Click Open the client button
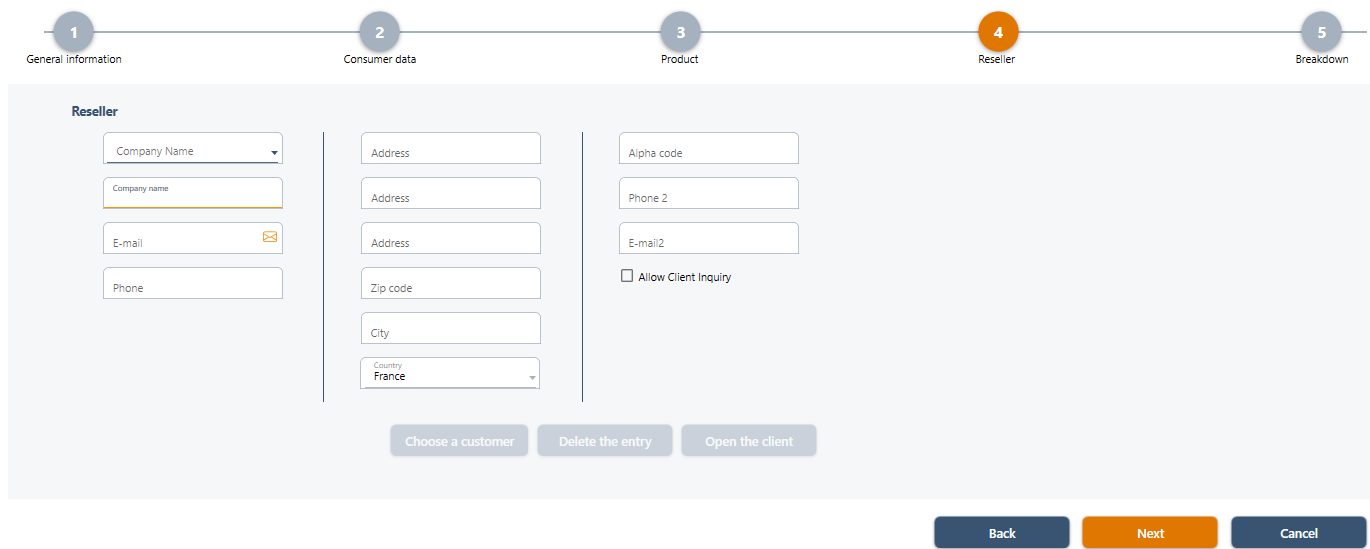Screen dimensions: 1370x549 (749, 441)
